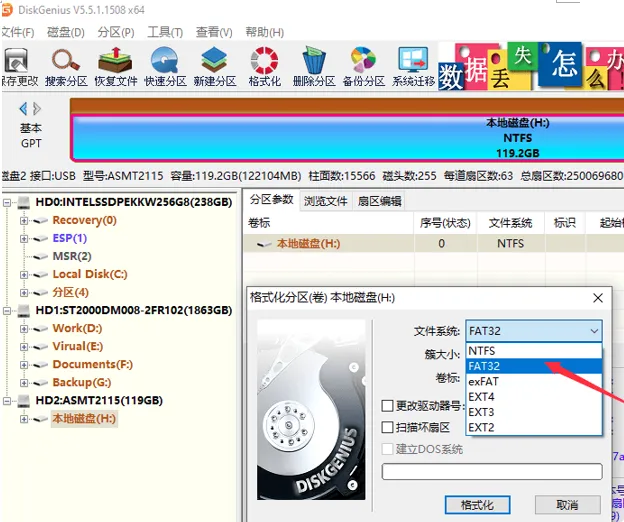This screenshot has height=522, width=624.
Task: Click the 卷标 column header in the partition table
Action: click(329, 223)
